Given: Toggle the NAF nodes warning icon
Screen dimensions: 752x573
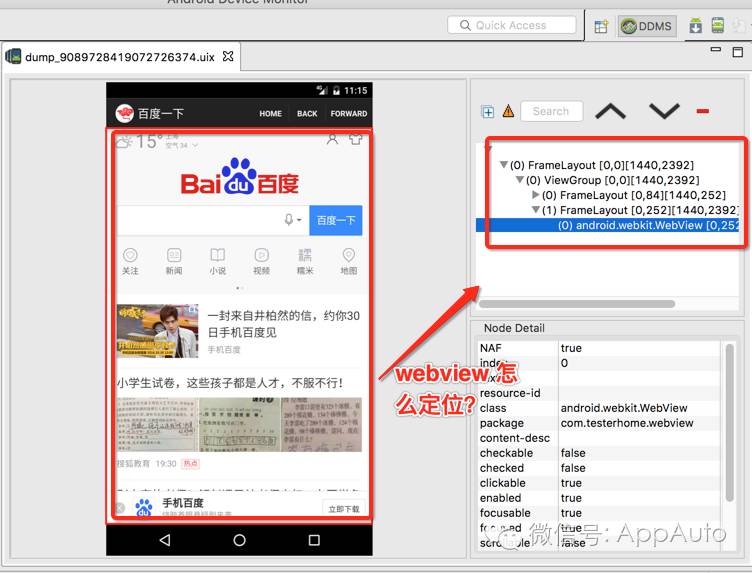Looking at the screenshot, I should [x=508, y=112].
